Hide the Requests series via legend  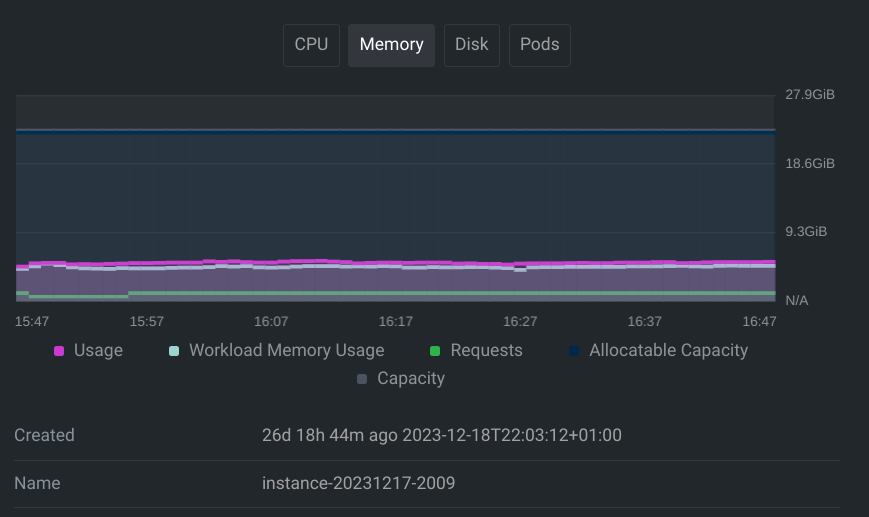tap(486, 351)
